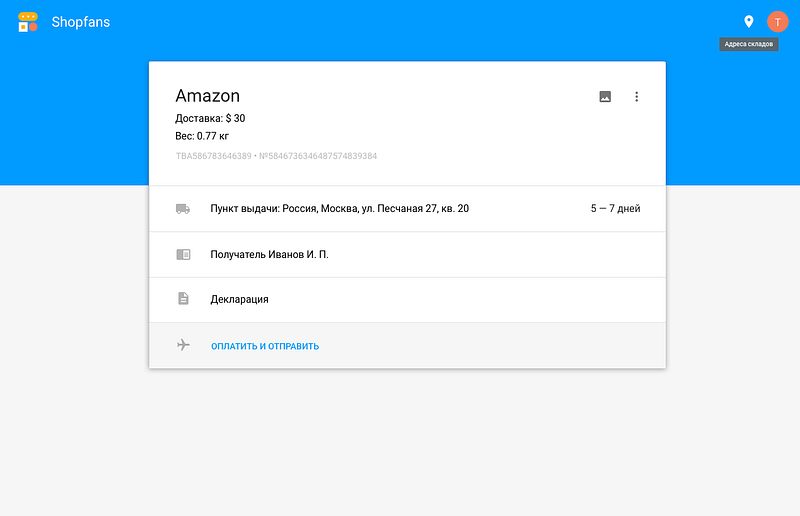Click the Вес: 0.77 кг weight text
Image resolution: width=800 pixels, height=516 pixels.
tap(202, 136)
